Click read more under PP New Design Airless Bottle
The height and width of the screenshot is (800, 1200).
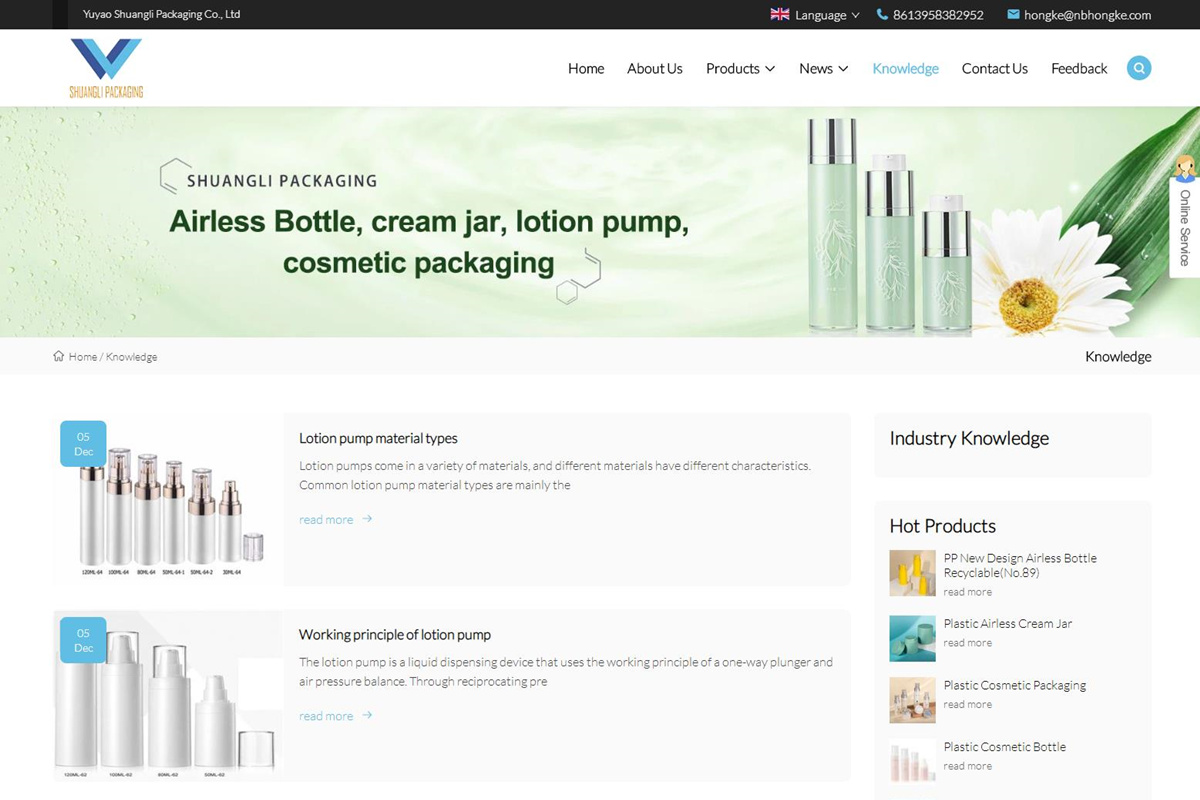click(968, 592)
